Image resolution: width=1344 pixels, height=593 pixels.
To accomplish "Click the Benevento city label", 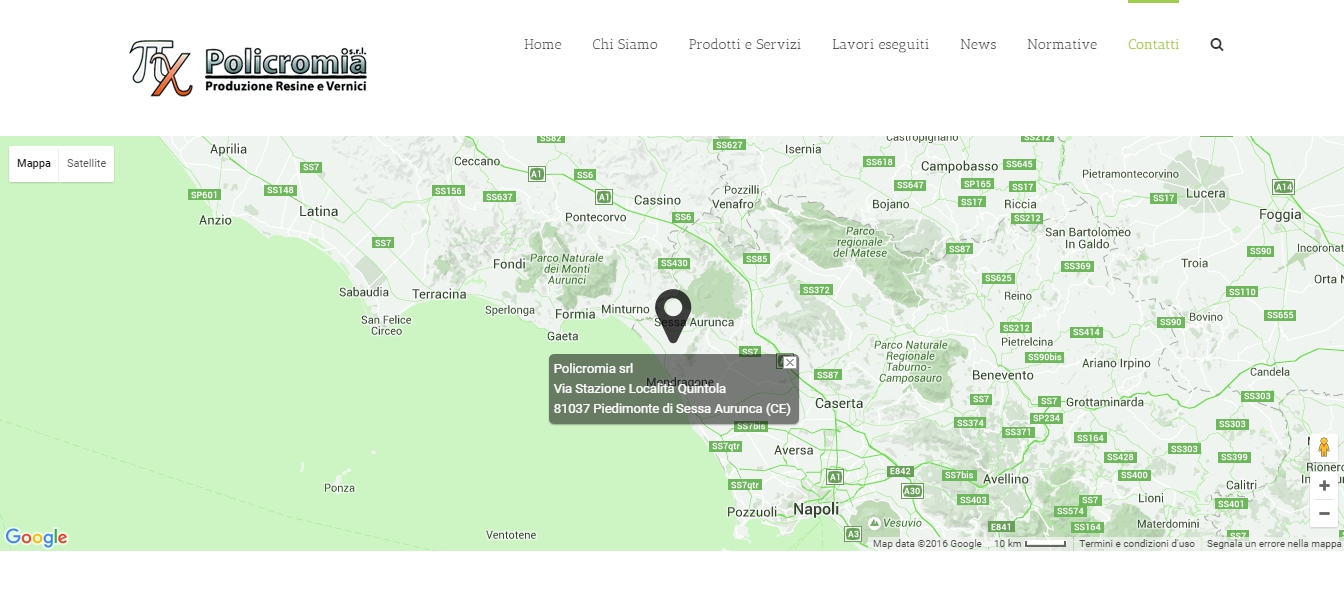I will point(1003,375).
